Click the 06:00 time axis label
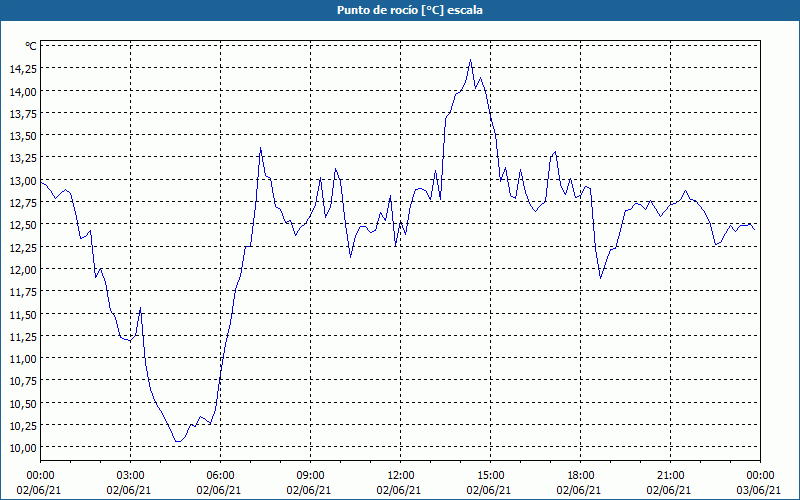 coord(220,476)
